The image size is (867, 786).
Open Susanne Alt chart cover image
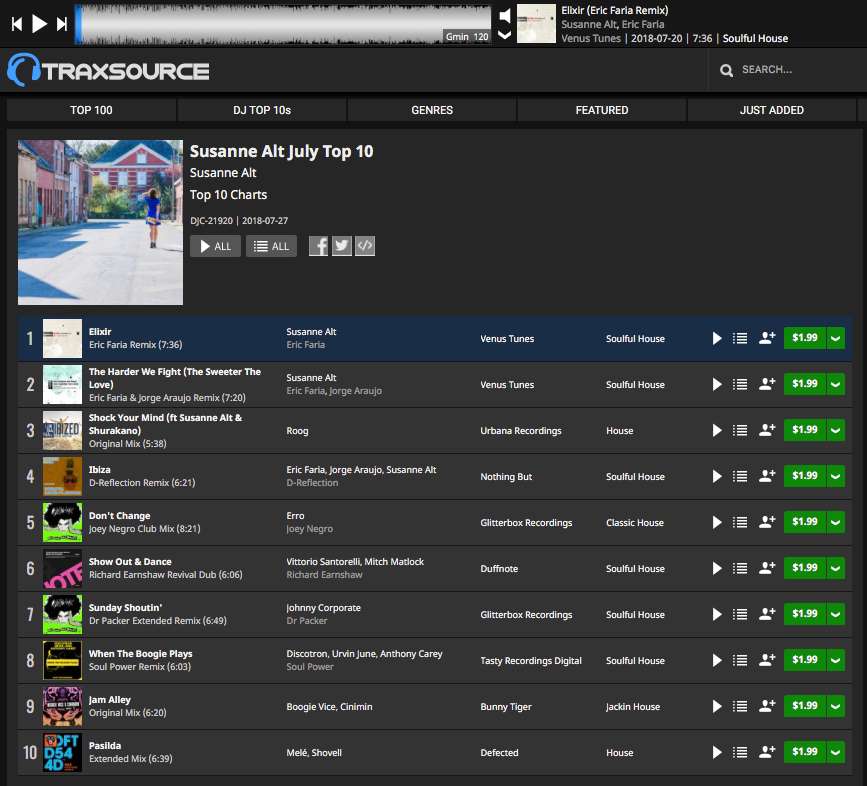(x=100, y=222)
